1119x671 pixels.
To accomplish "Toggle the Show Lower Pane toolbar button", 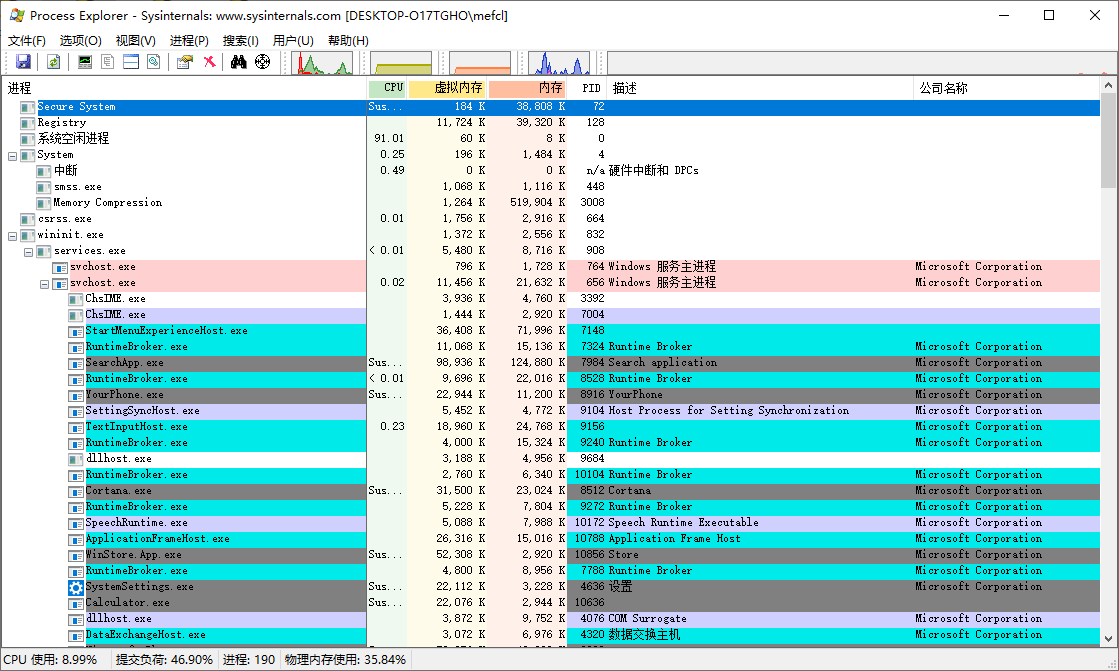I will [x=131, y=62].
